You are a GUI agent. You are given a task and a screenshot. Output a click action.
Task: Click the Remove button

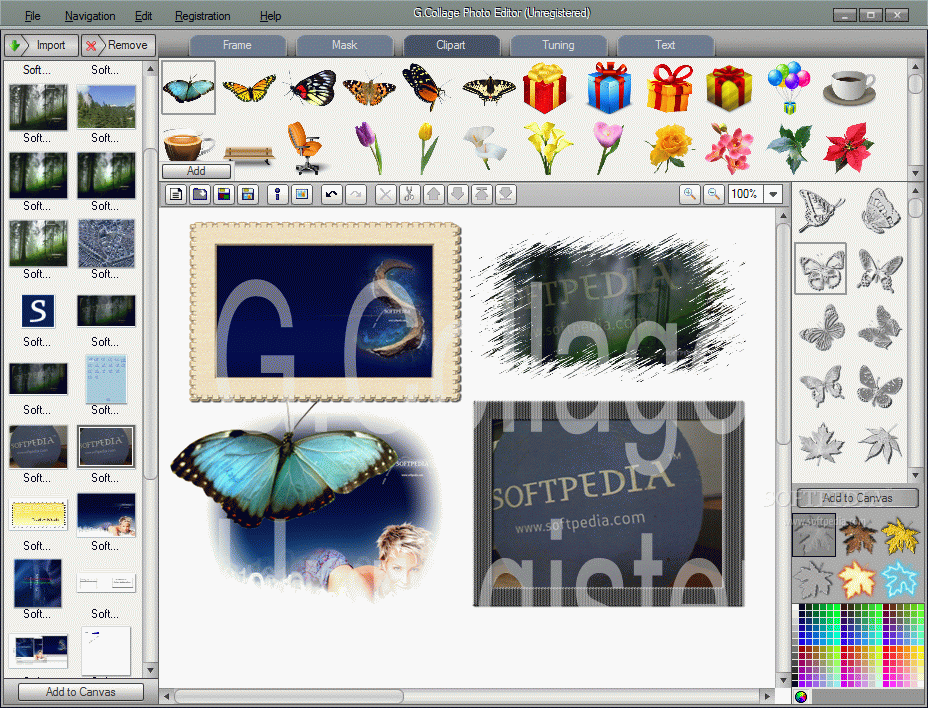(118, 45)
